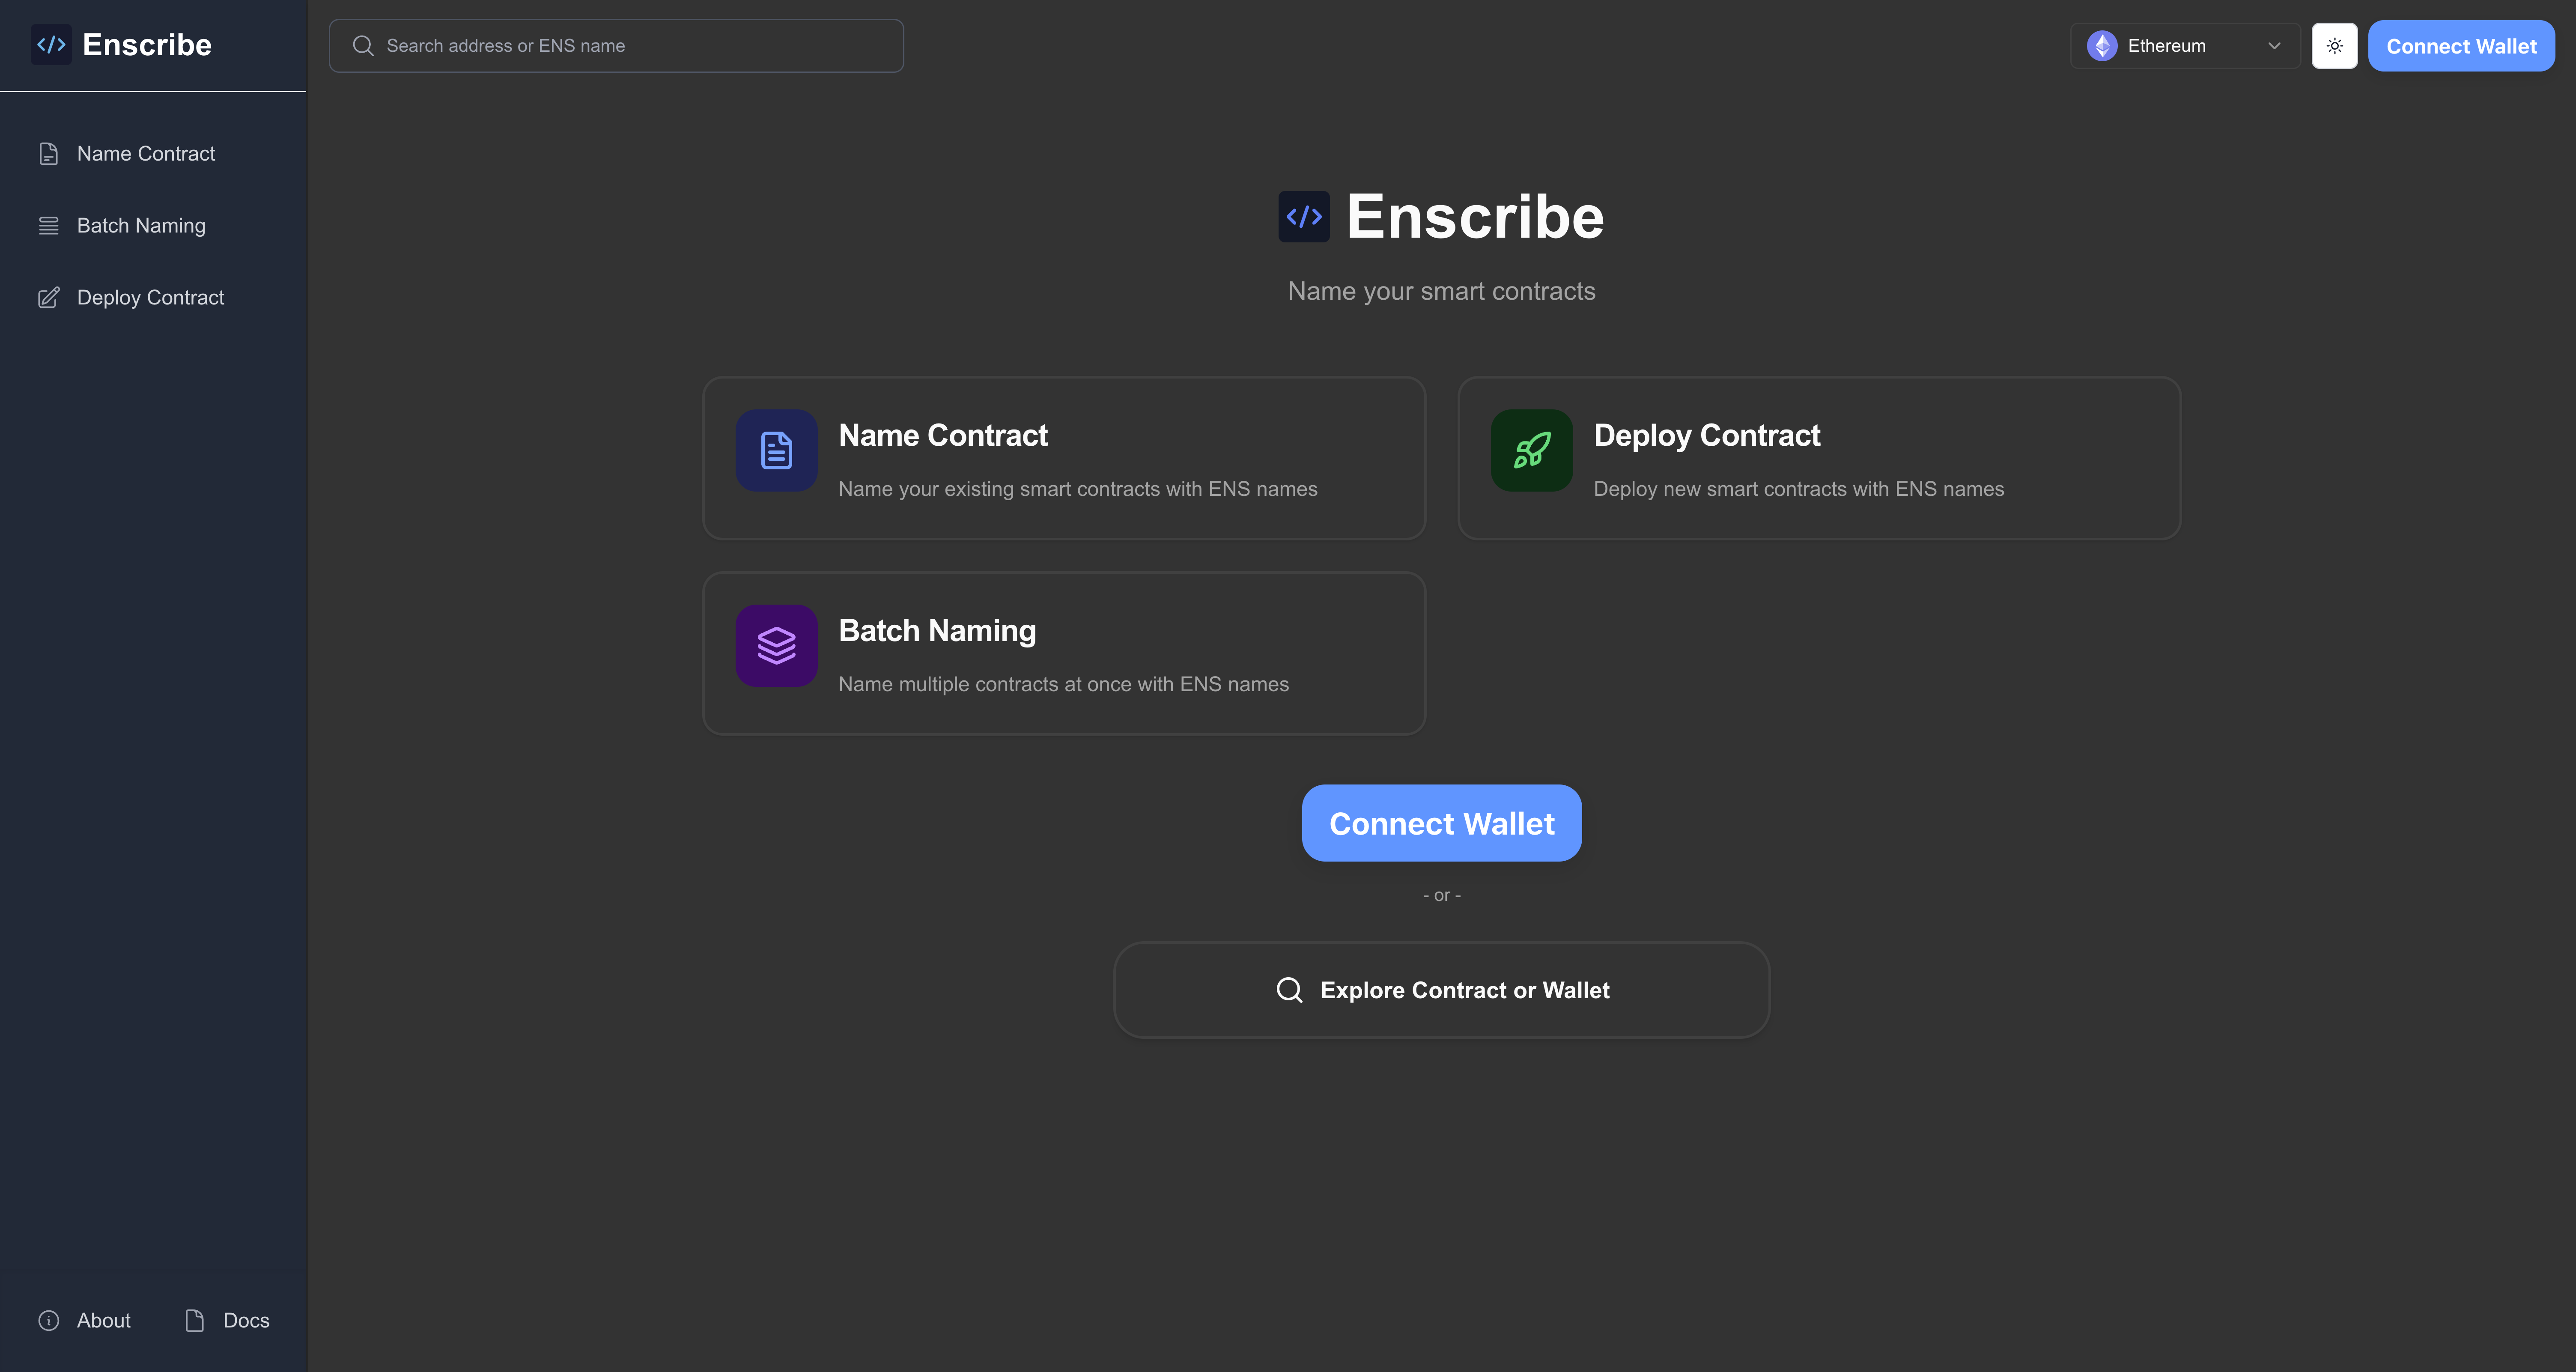
Task: Click the blue document icon on Name Contract card
Action: 776,450
